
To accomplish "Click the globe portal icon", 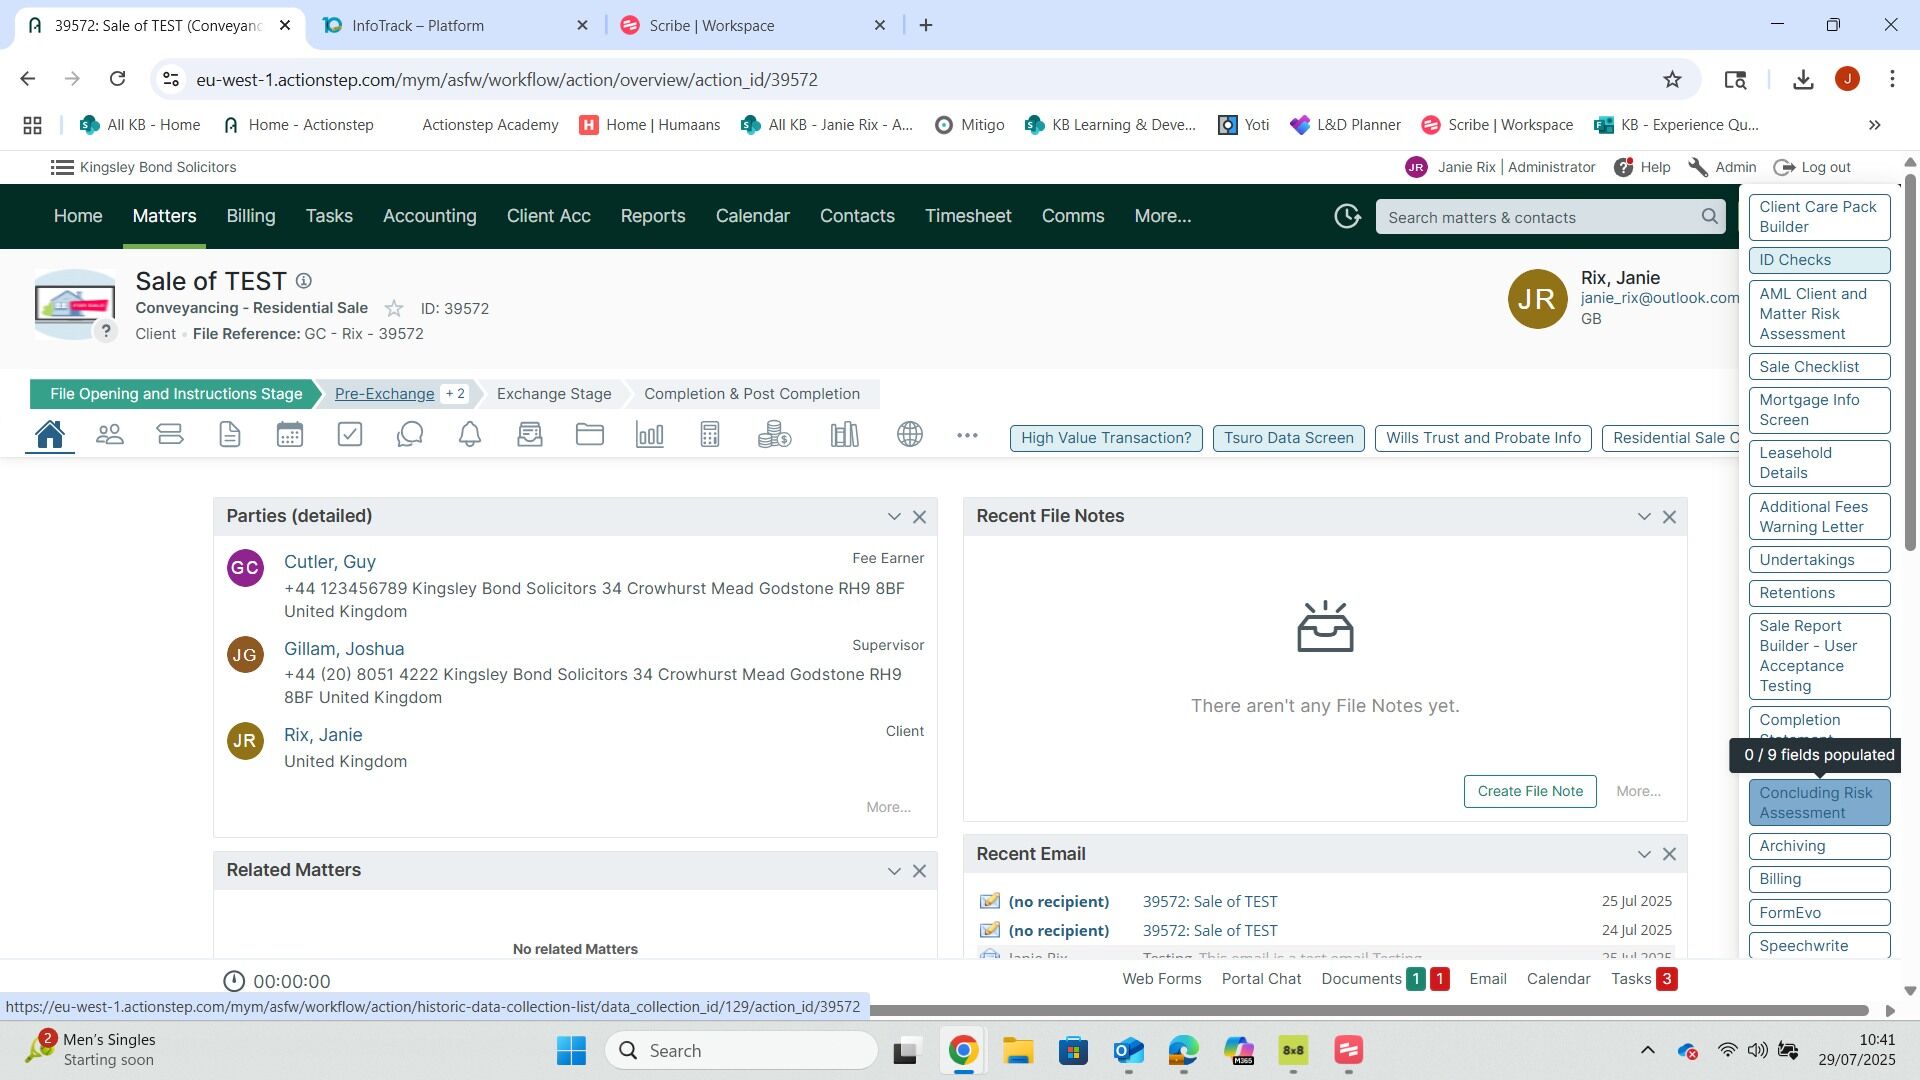I will click(x=910, y=435).
